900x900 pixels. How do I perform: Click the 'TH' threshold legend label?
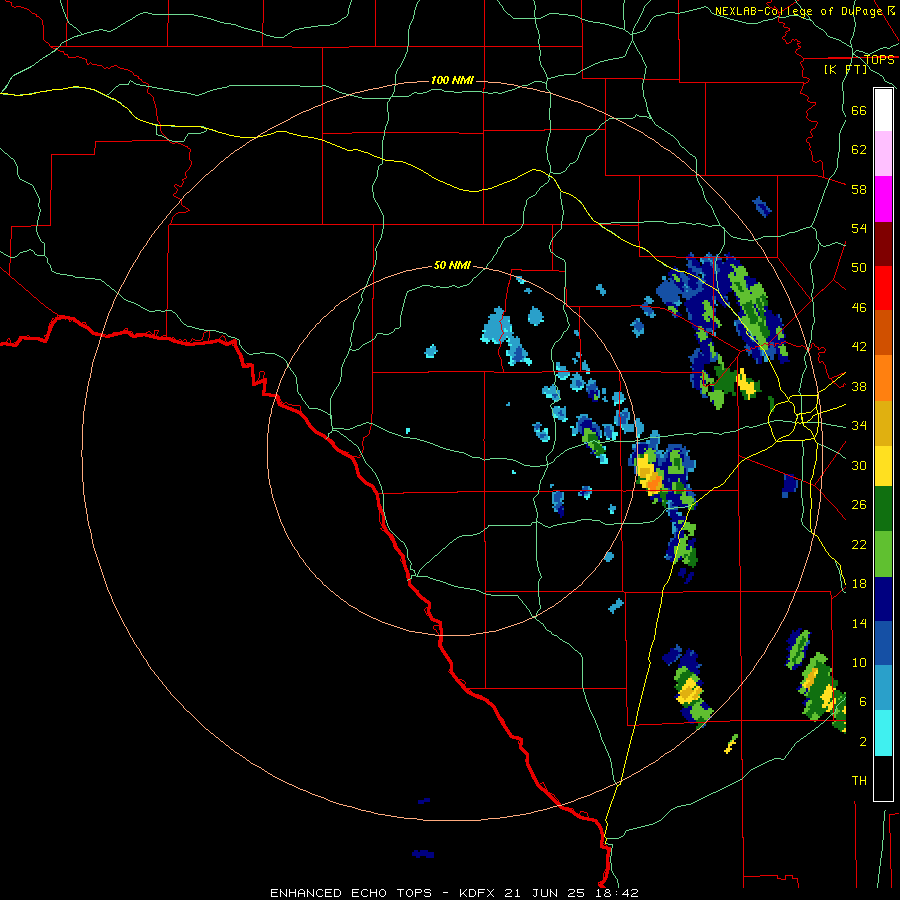[859, 781]
